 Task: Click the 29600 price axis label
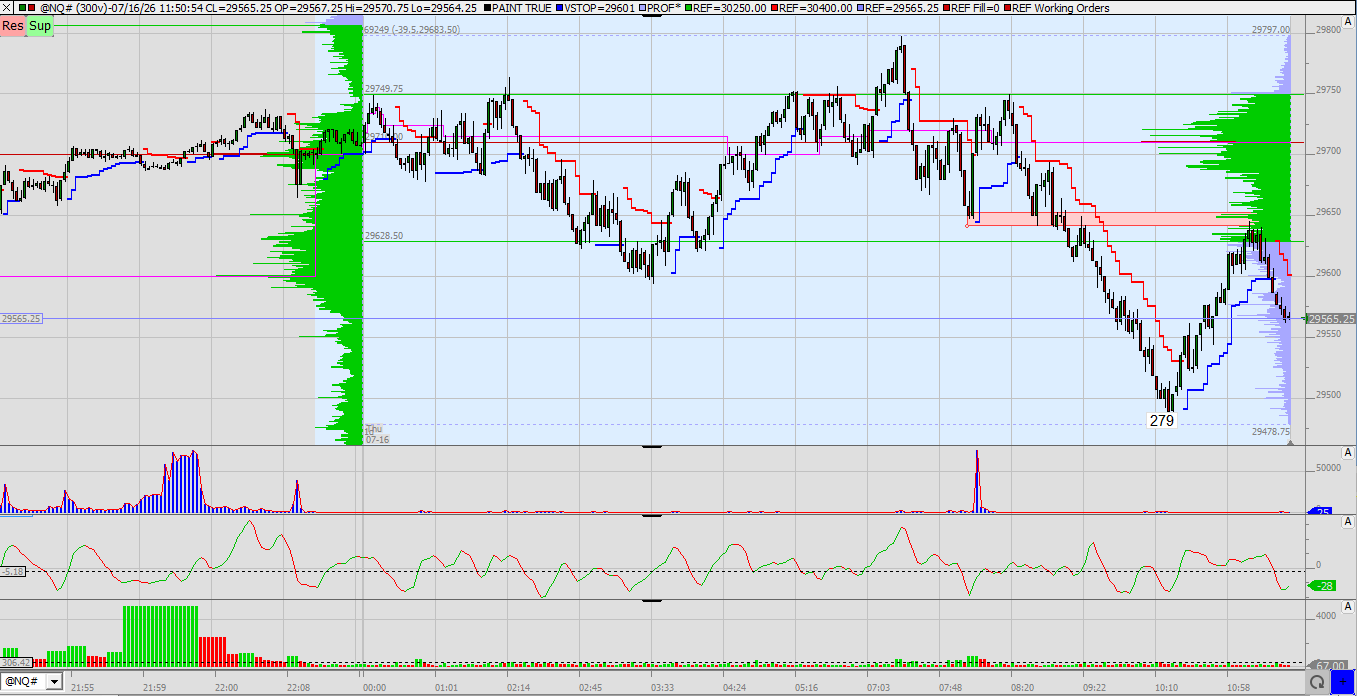click(1329, 273)
